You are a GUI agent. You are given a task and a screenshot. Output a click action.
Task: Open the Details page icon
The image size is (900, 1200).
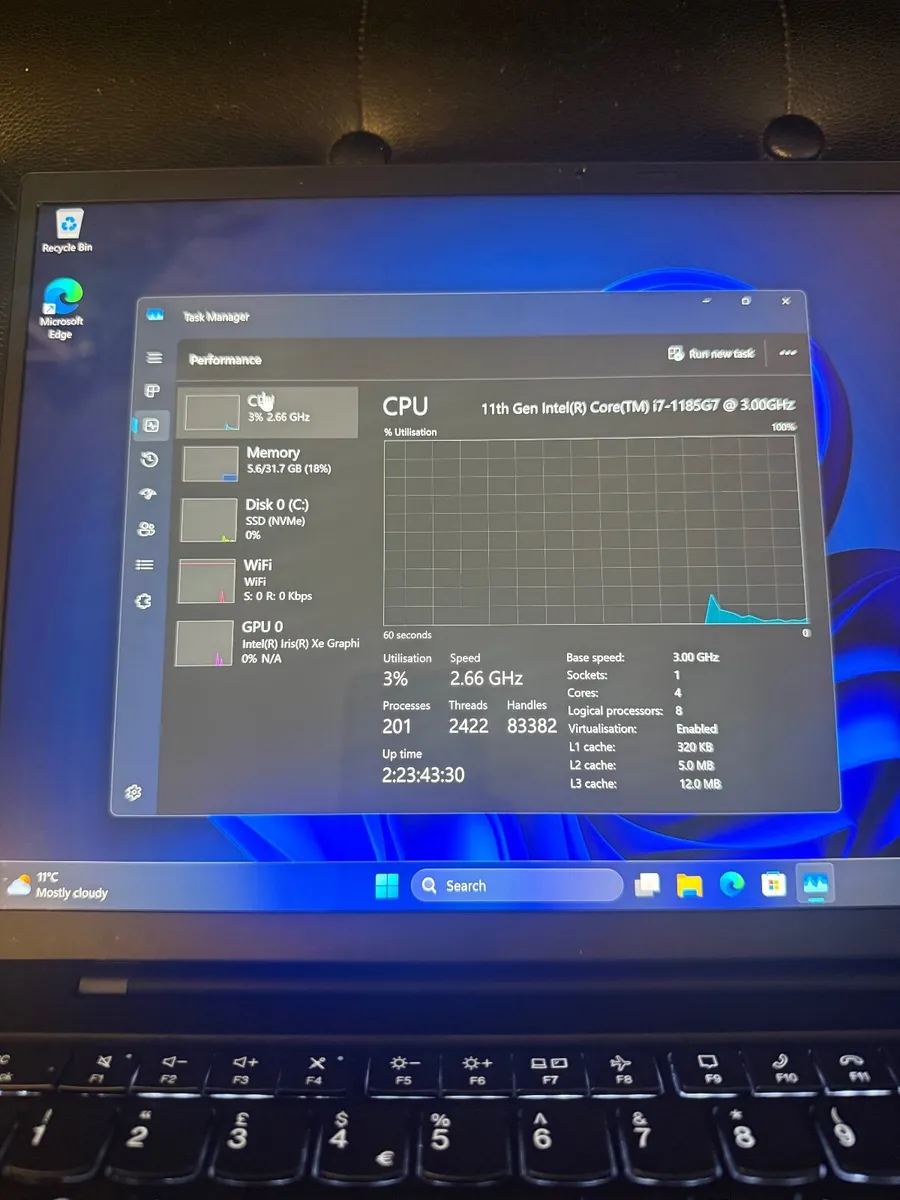pyautogui.click(x=145, y=565)
